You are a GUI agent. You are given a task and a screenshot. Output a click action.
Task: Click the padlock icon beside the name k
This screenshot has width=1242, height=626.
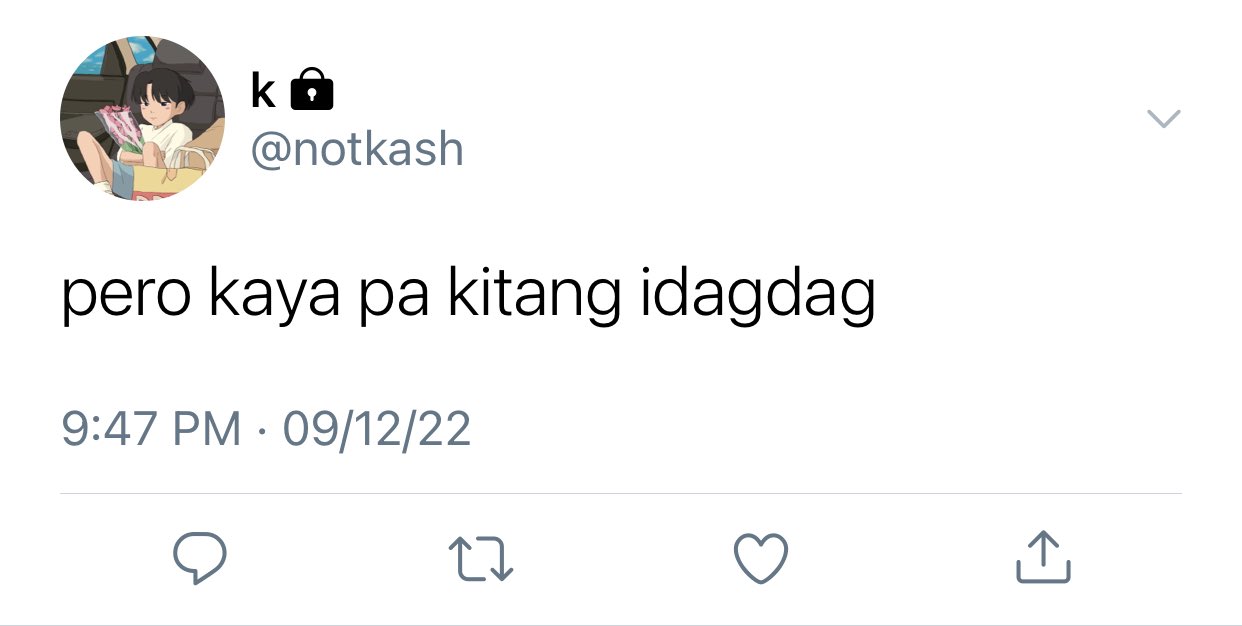[x=311, y=89]
